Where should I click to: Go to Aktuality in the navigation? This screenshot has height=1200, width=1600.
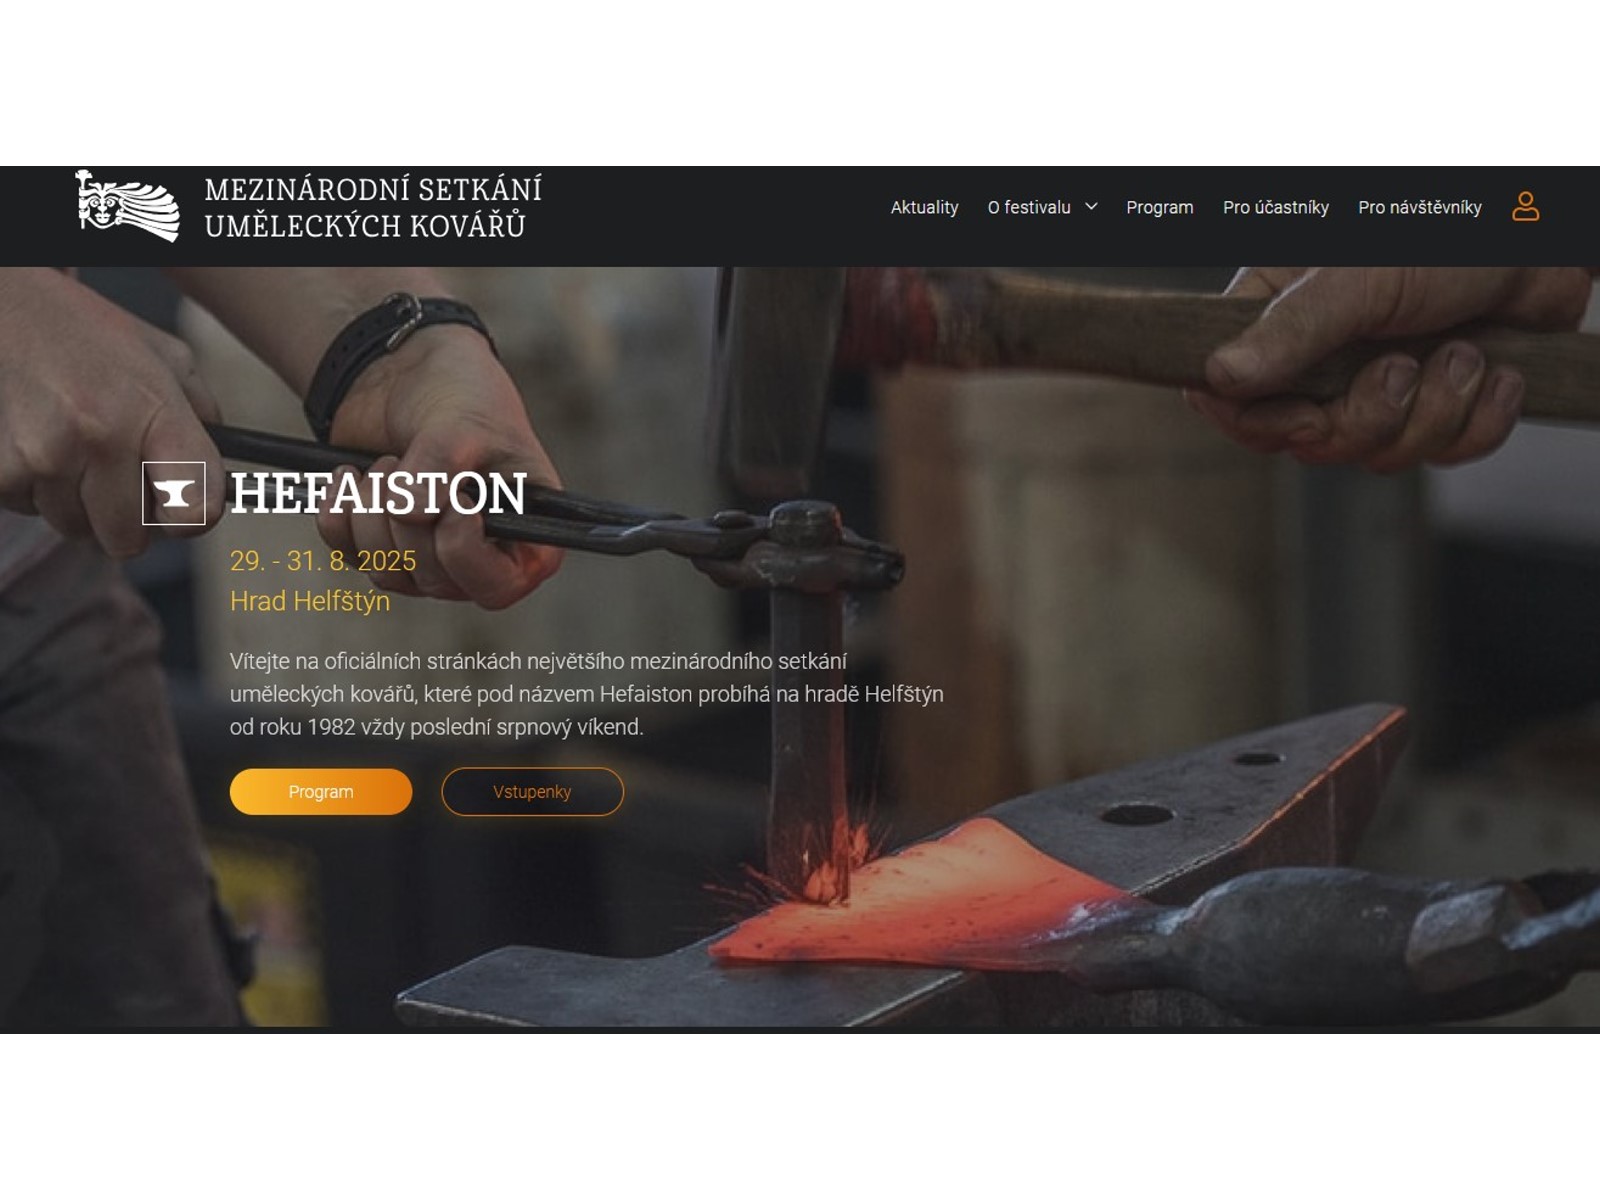(x=924, y=207)
